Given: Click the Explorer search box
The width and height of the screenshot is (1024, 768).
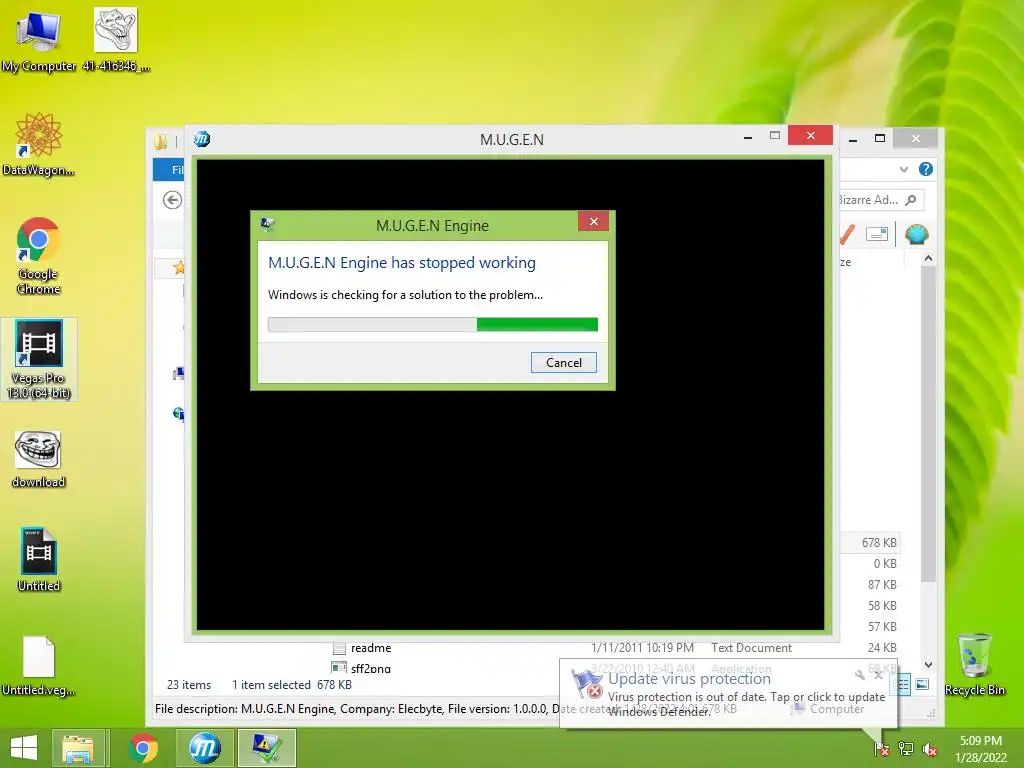Looking at the screenshot, I should click(x=882, y=200).
